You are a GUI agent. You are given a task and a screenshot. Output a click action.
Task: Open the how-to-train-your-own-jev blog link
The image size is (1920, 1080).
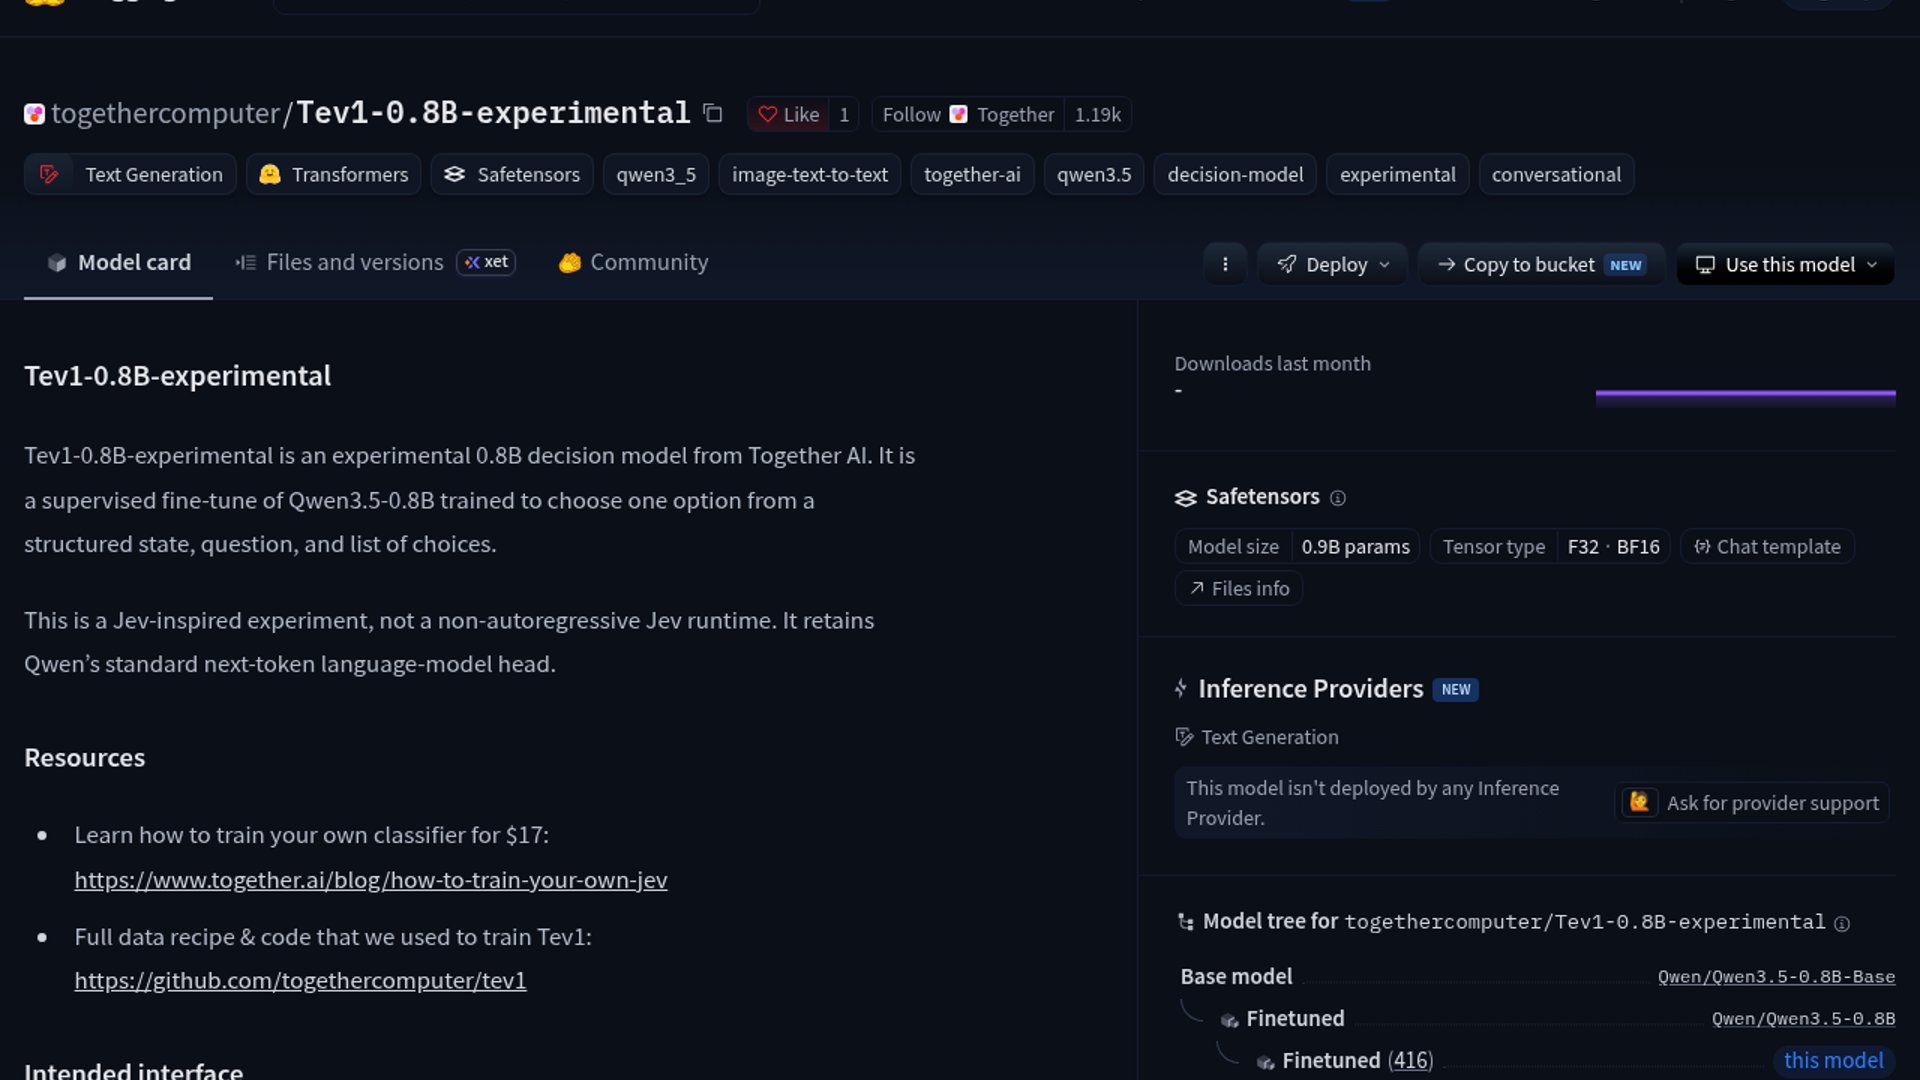[371, 881]
